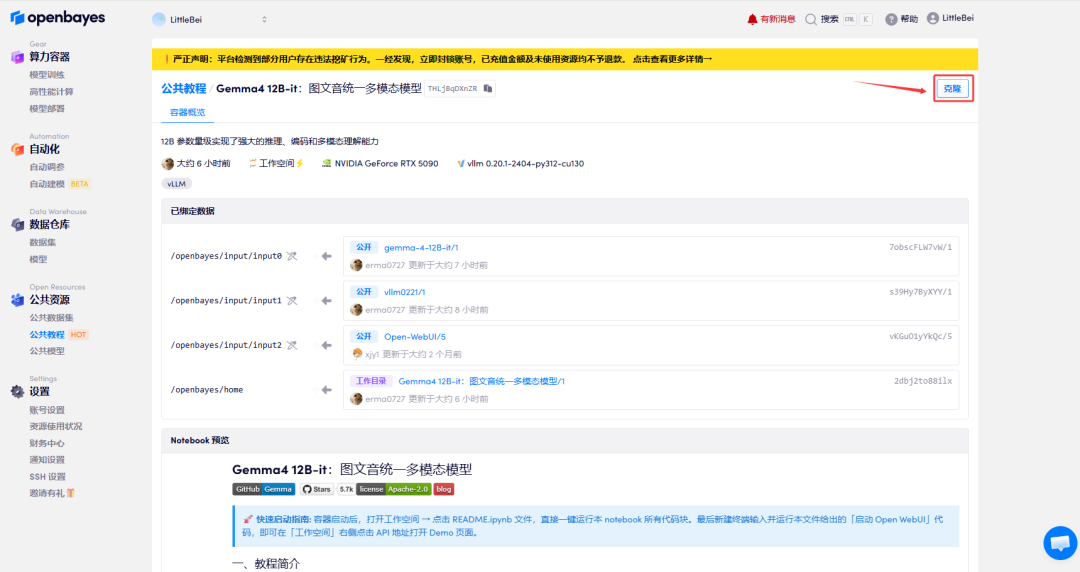Open the gemma-4-12B-it/1 dataset link
Image resolution: width=1080 pixels, height=572 pixels.
coord(421,247)
